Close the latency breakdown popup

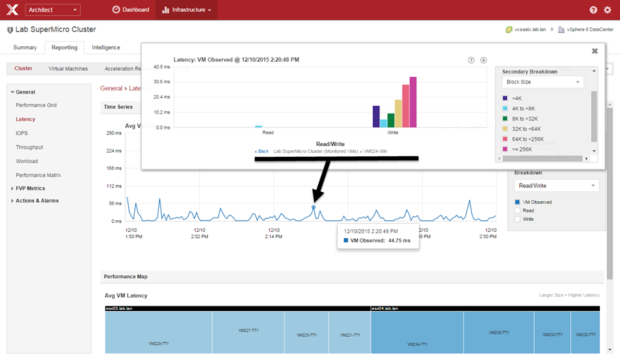594,51
